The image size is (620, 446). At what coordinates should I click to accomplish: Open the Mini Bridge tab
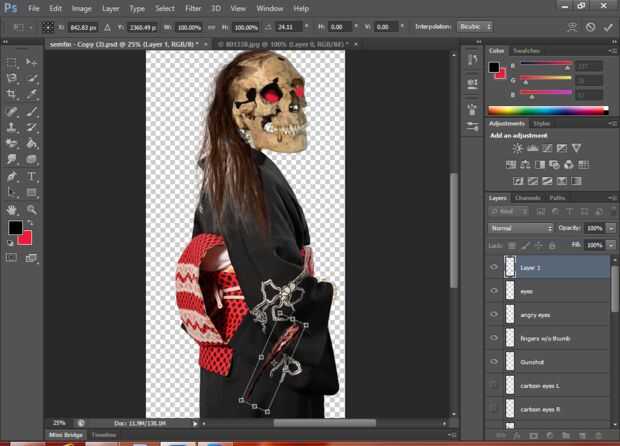(66, 435)
